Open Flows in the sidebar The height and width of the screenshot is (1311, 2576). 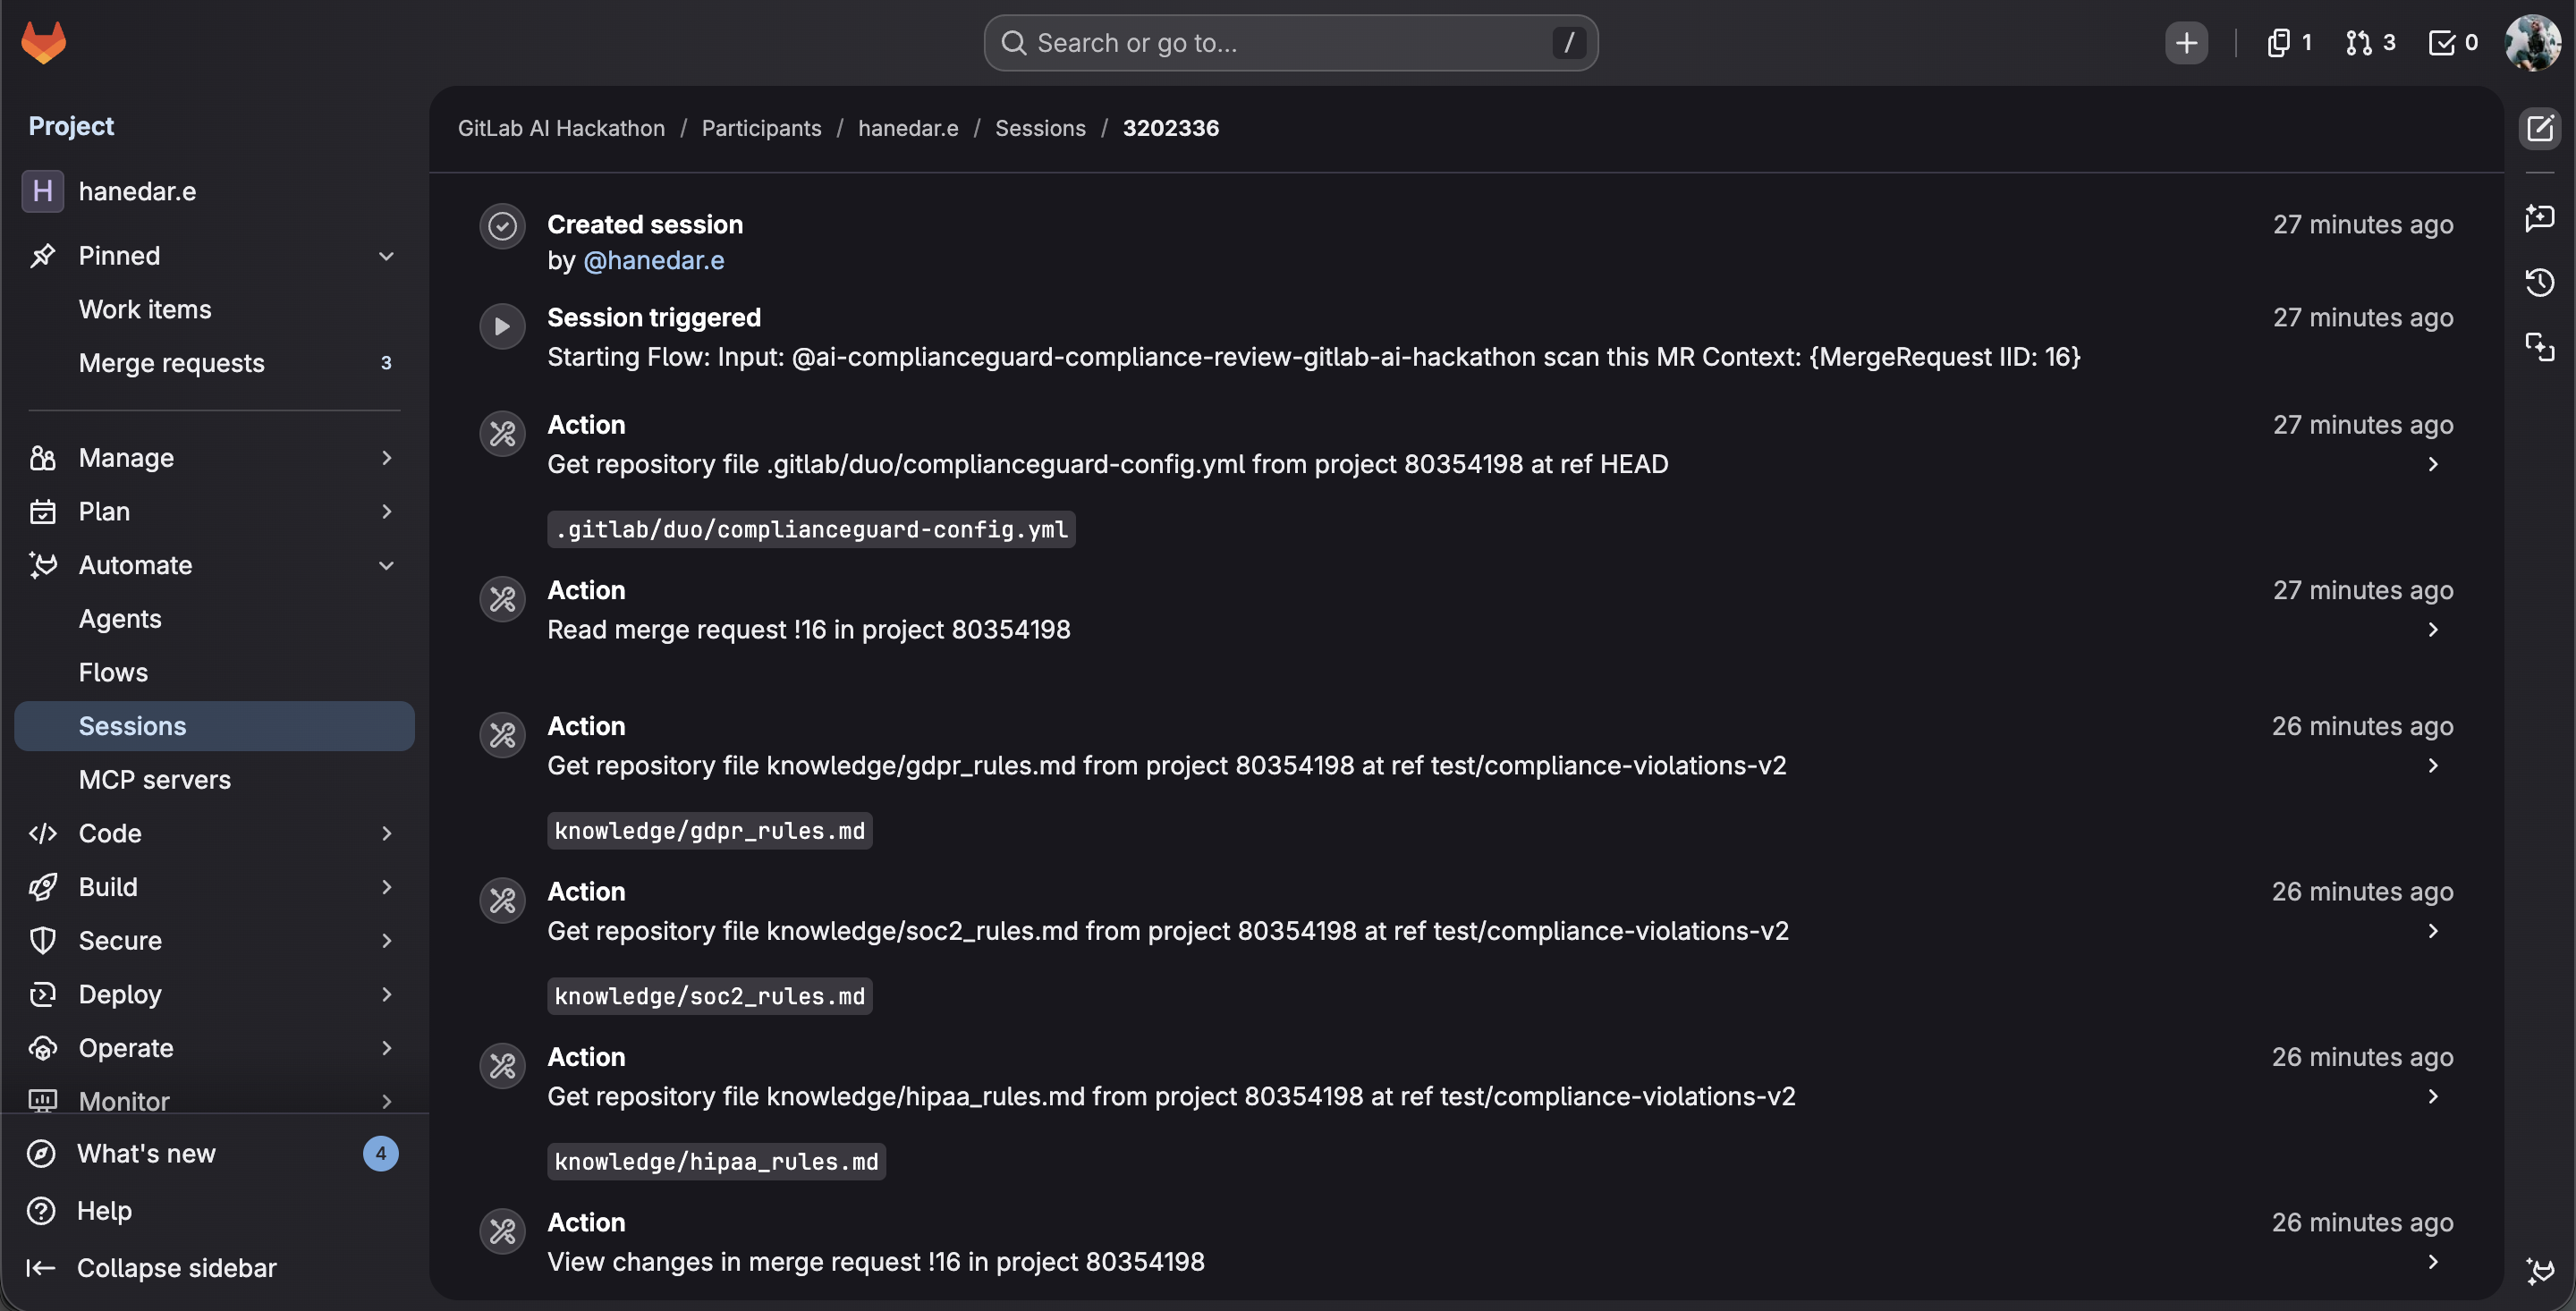[113, 672]
